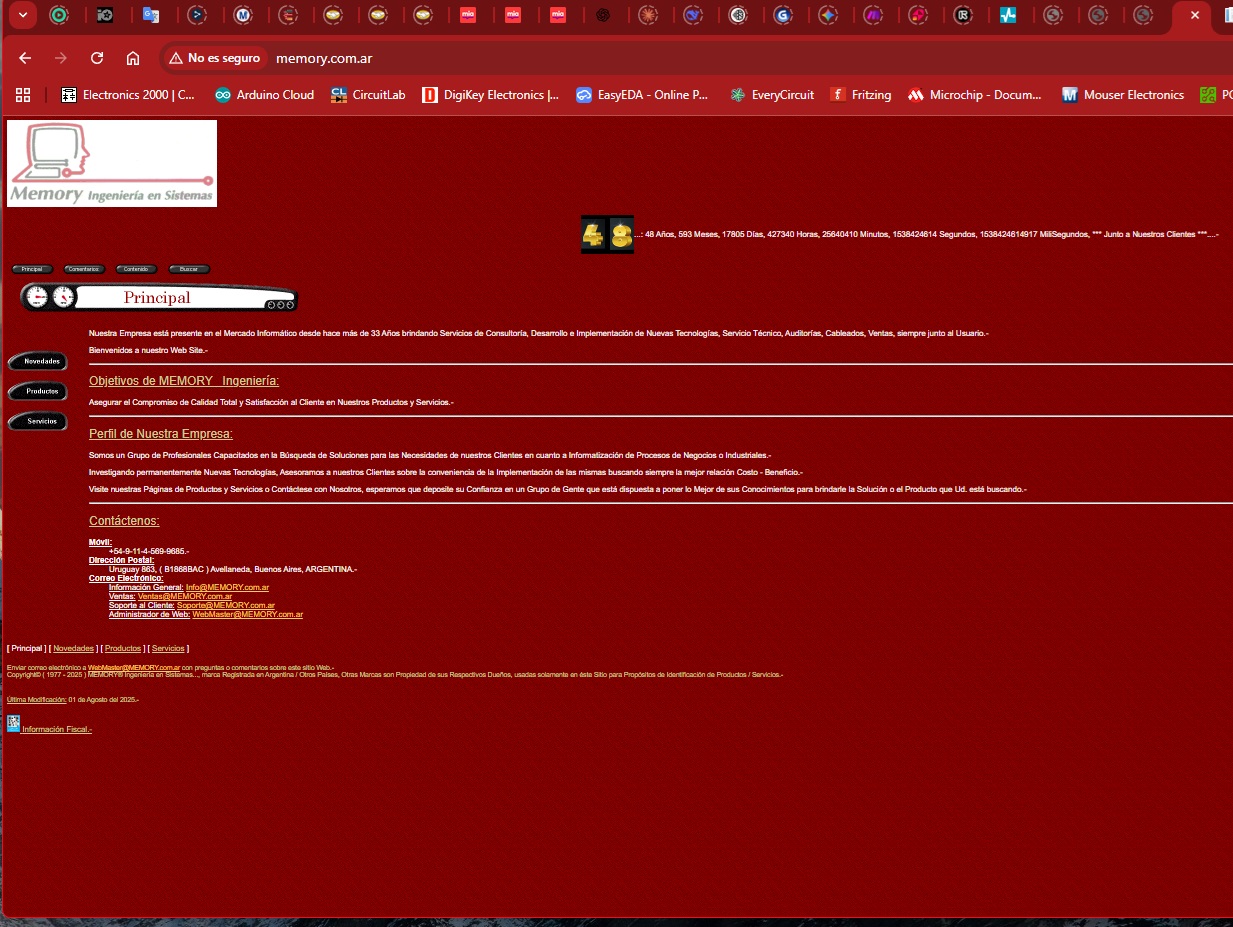The image size is (1233, 927).
Task: Open the tab search dropdown
Action: click(22, 16)
